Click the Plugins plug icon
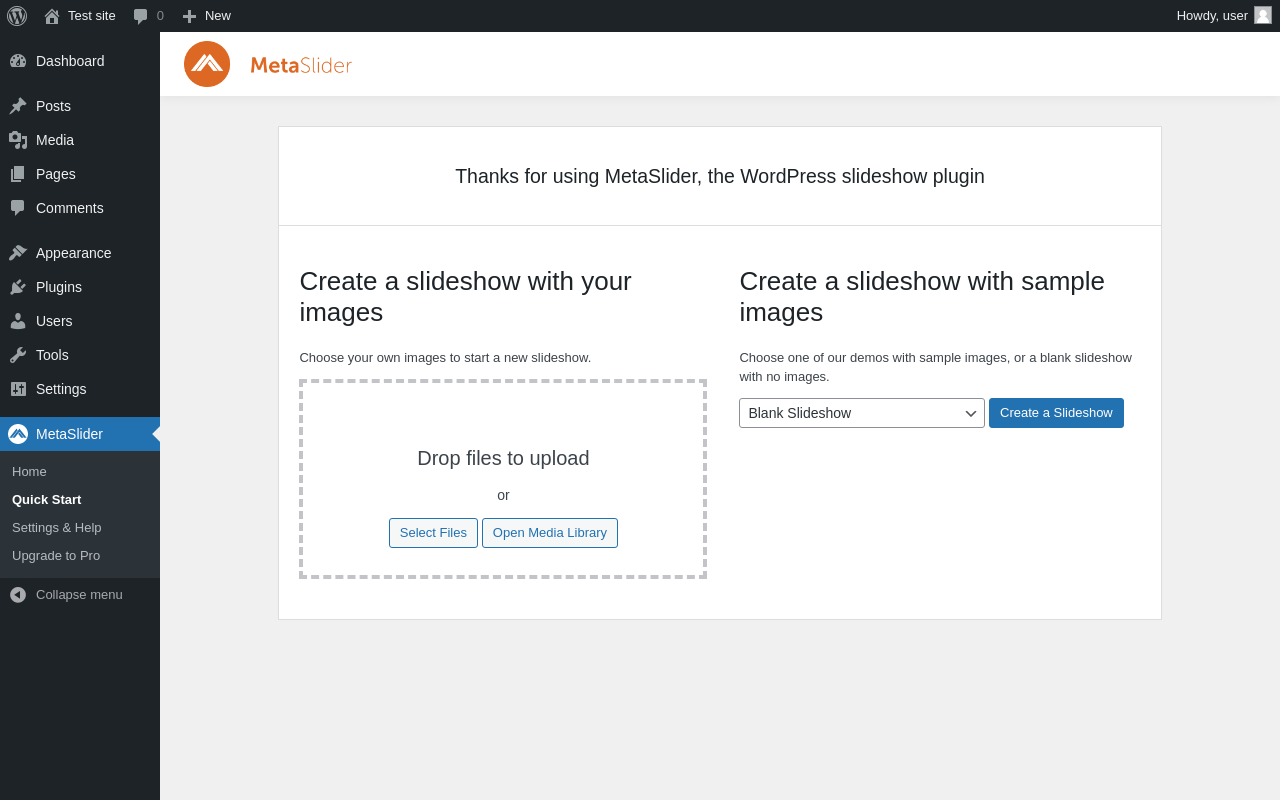 (18, 287)
